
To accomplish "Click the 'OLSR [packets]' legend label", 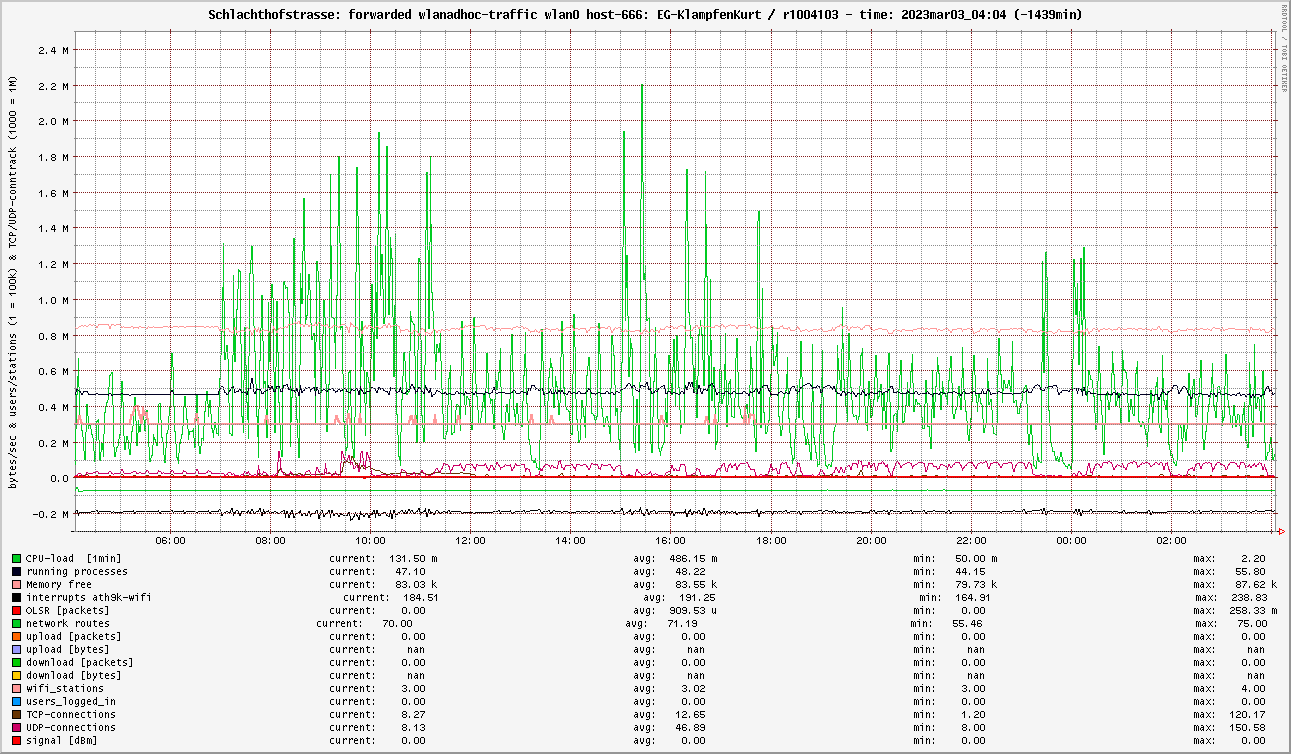I will pos(68,611).
